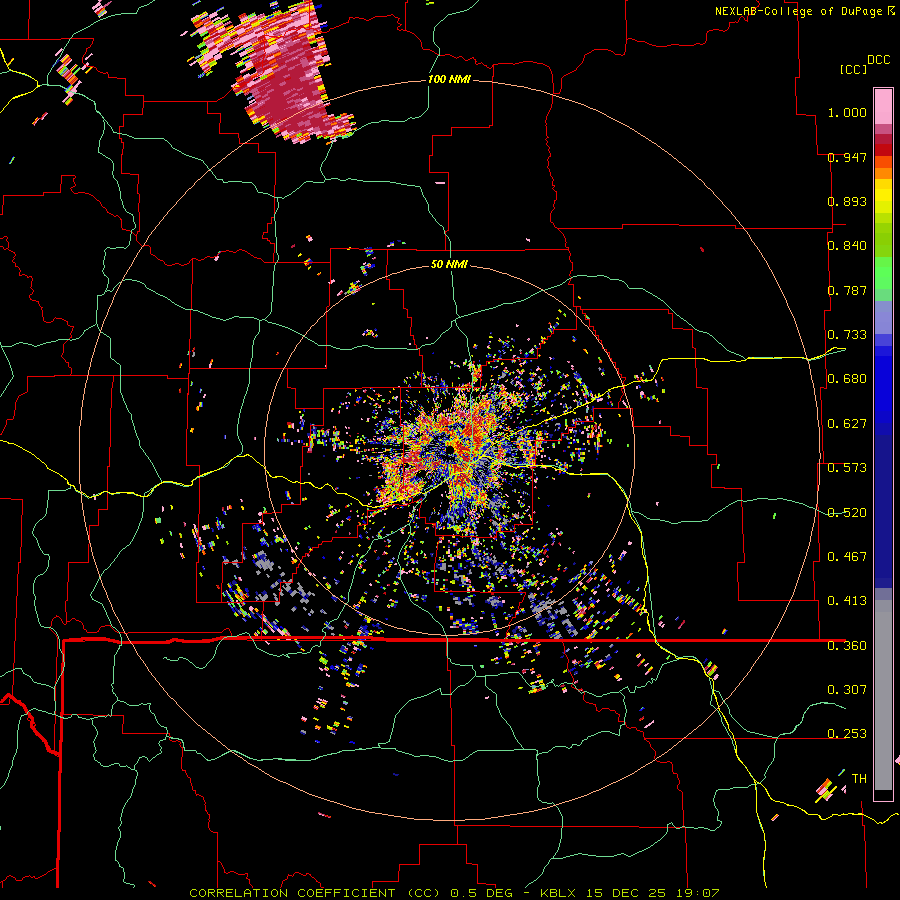Pick the red segment of the color bar
Image resolution: width=900 pixels, height=900 pixels.
coord(883,150)
